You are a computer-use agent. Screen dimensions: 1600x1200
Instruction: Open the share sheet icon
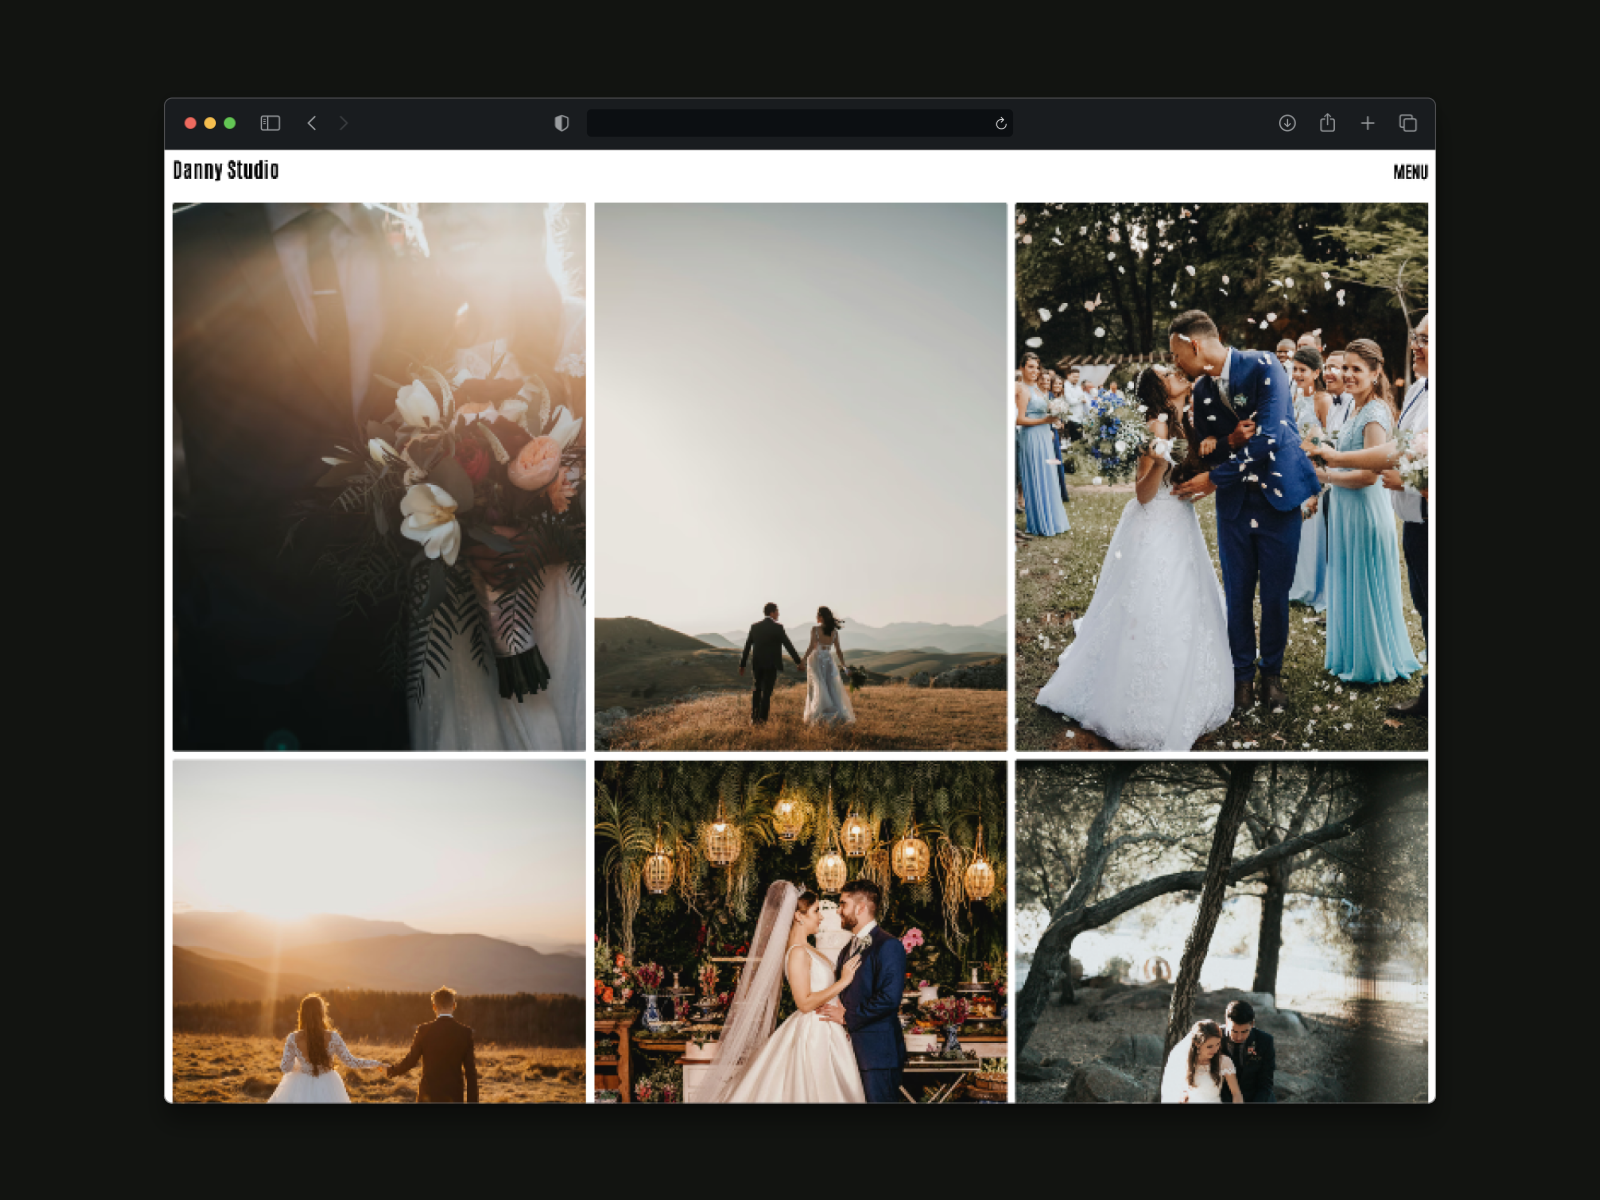click(1327, 122)
